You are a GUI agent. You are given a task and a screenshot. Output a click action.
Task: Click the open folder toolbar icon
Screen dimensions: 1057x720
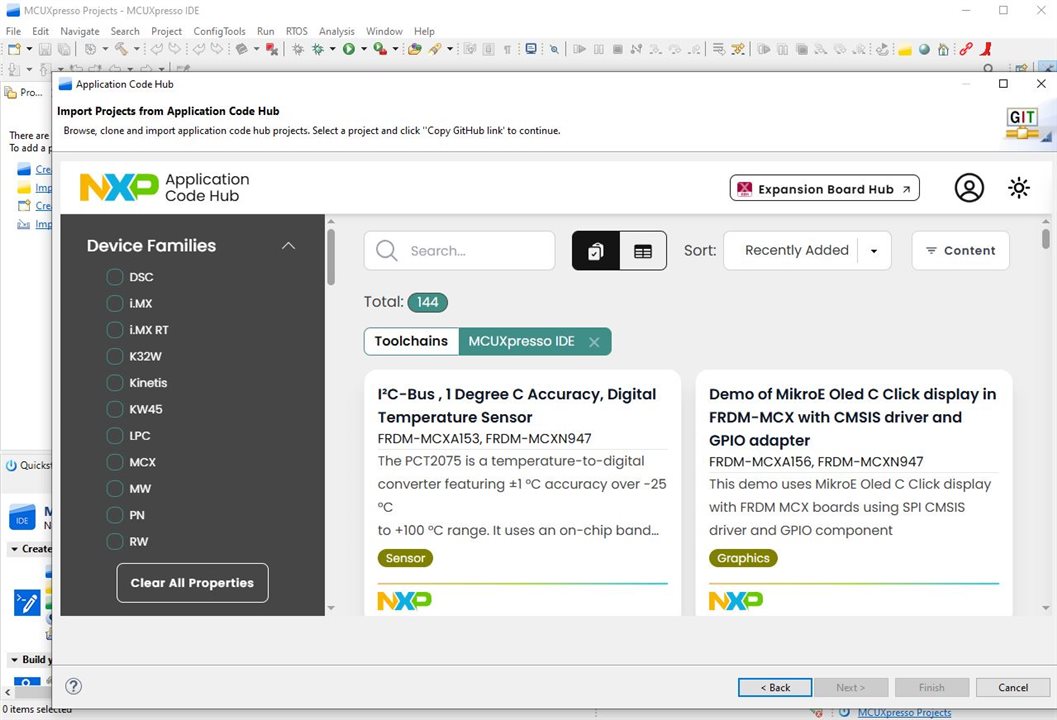[415, 49]
